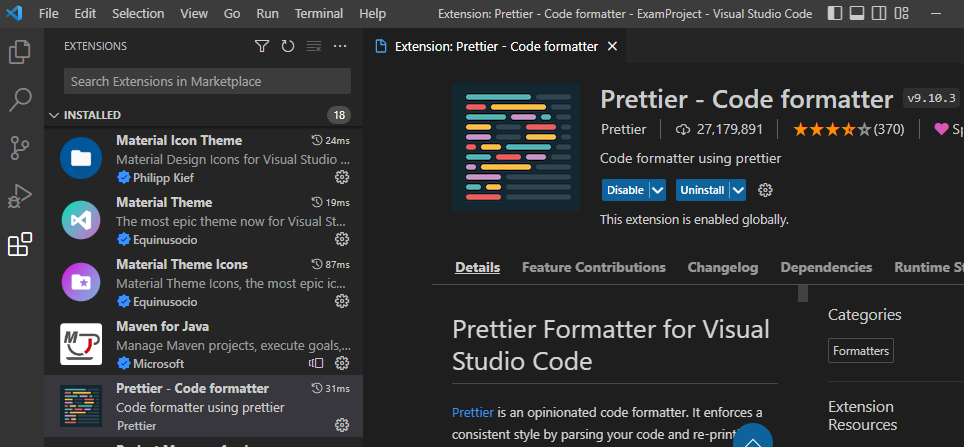Open the File menu

click(x=49, y=14)
